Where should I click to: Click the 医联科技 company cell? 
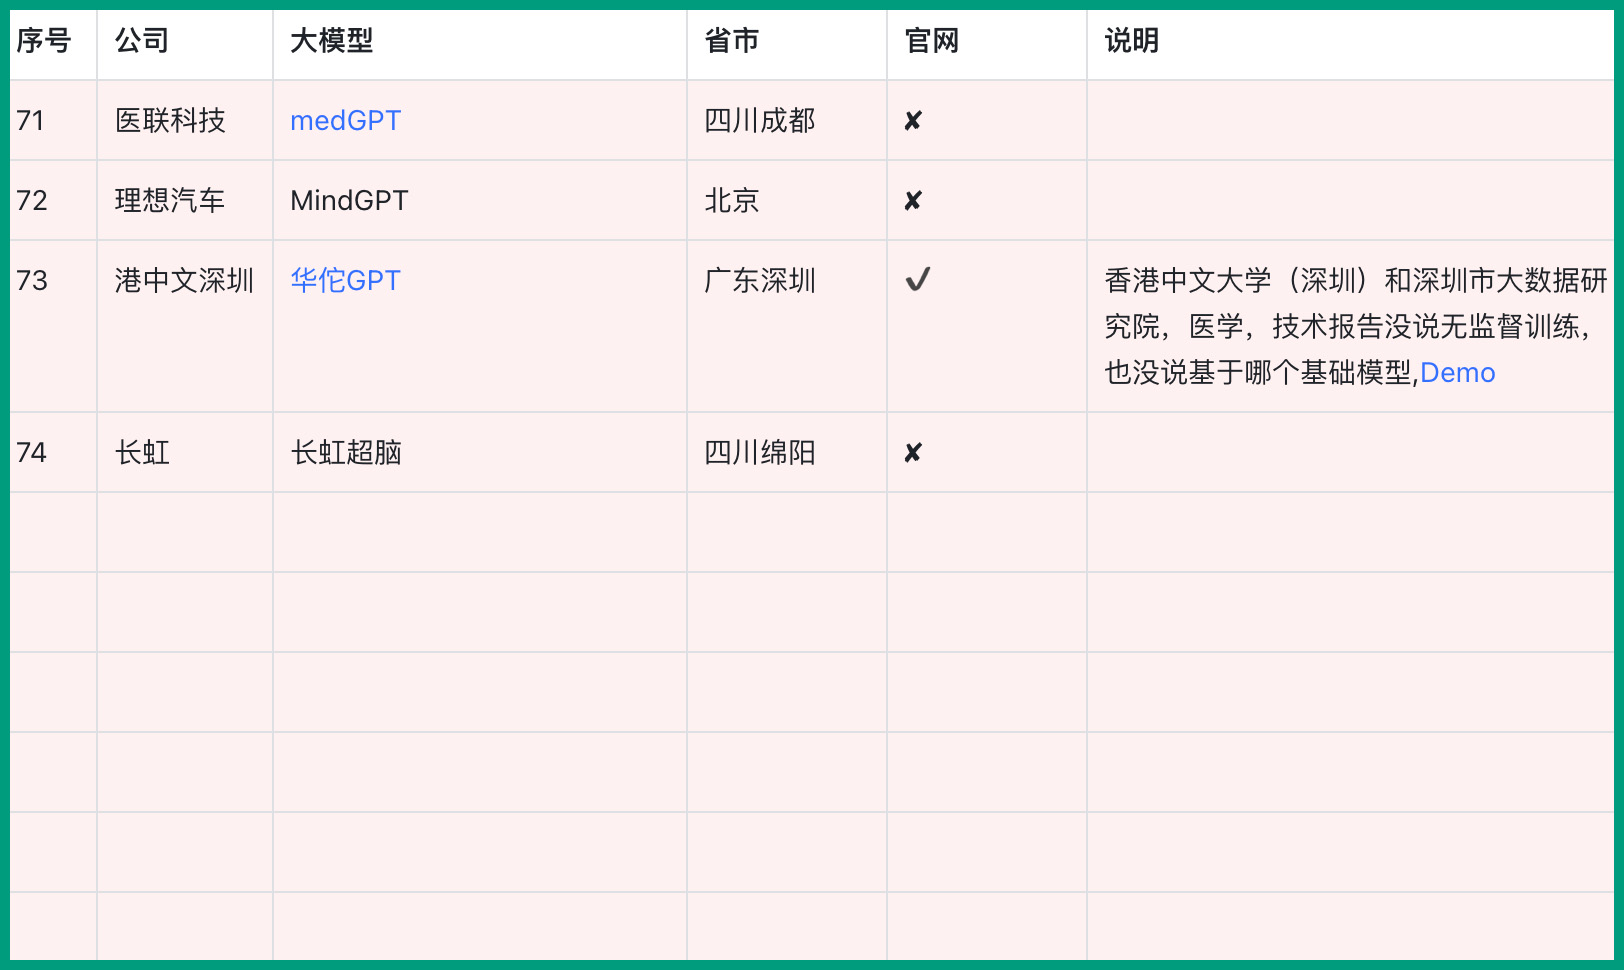tap(170, 121)
